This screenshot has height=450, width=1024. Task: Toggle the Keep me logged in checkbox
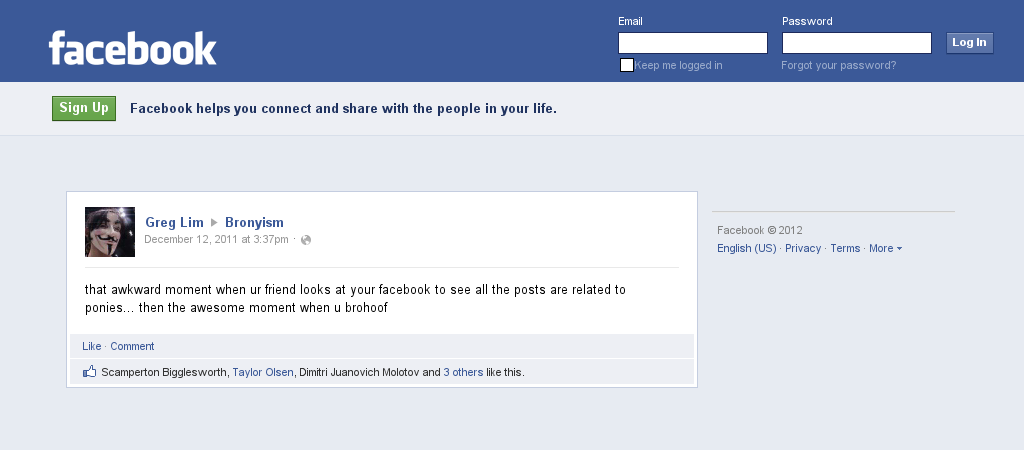pos(627,65)
